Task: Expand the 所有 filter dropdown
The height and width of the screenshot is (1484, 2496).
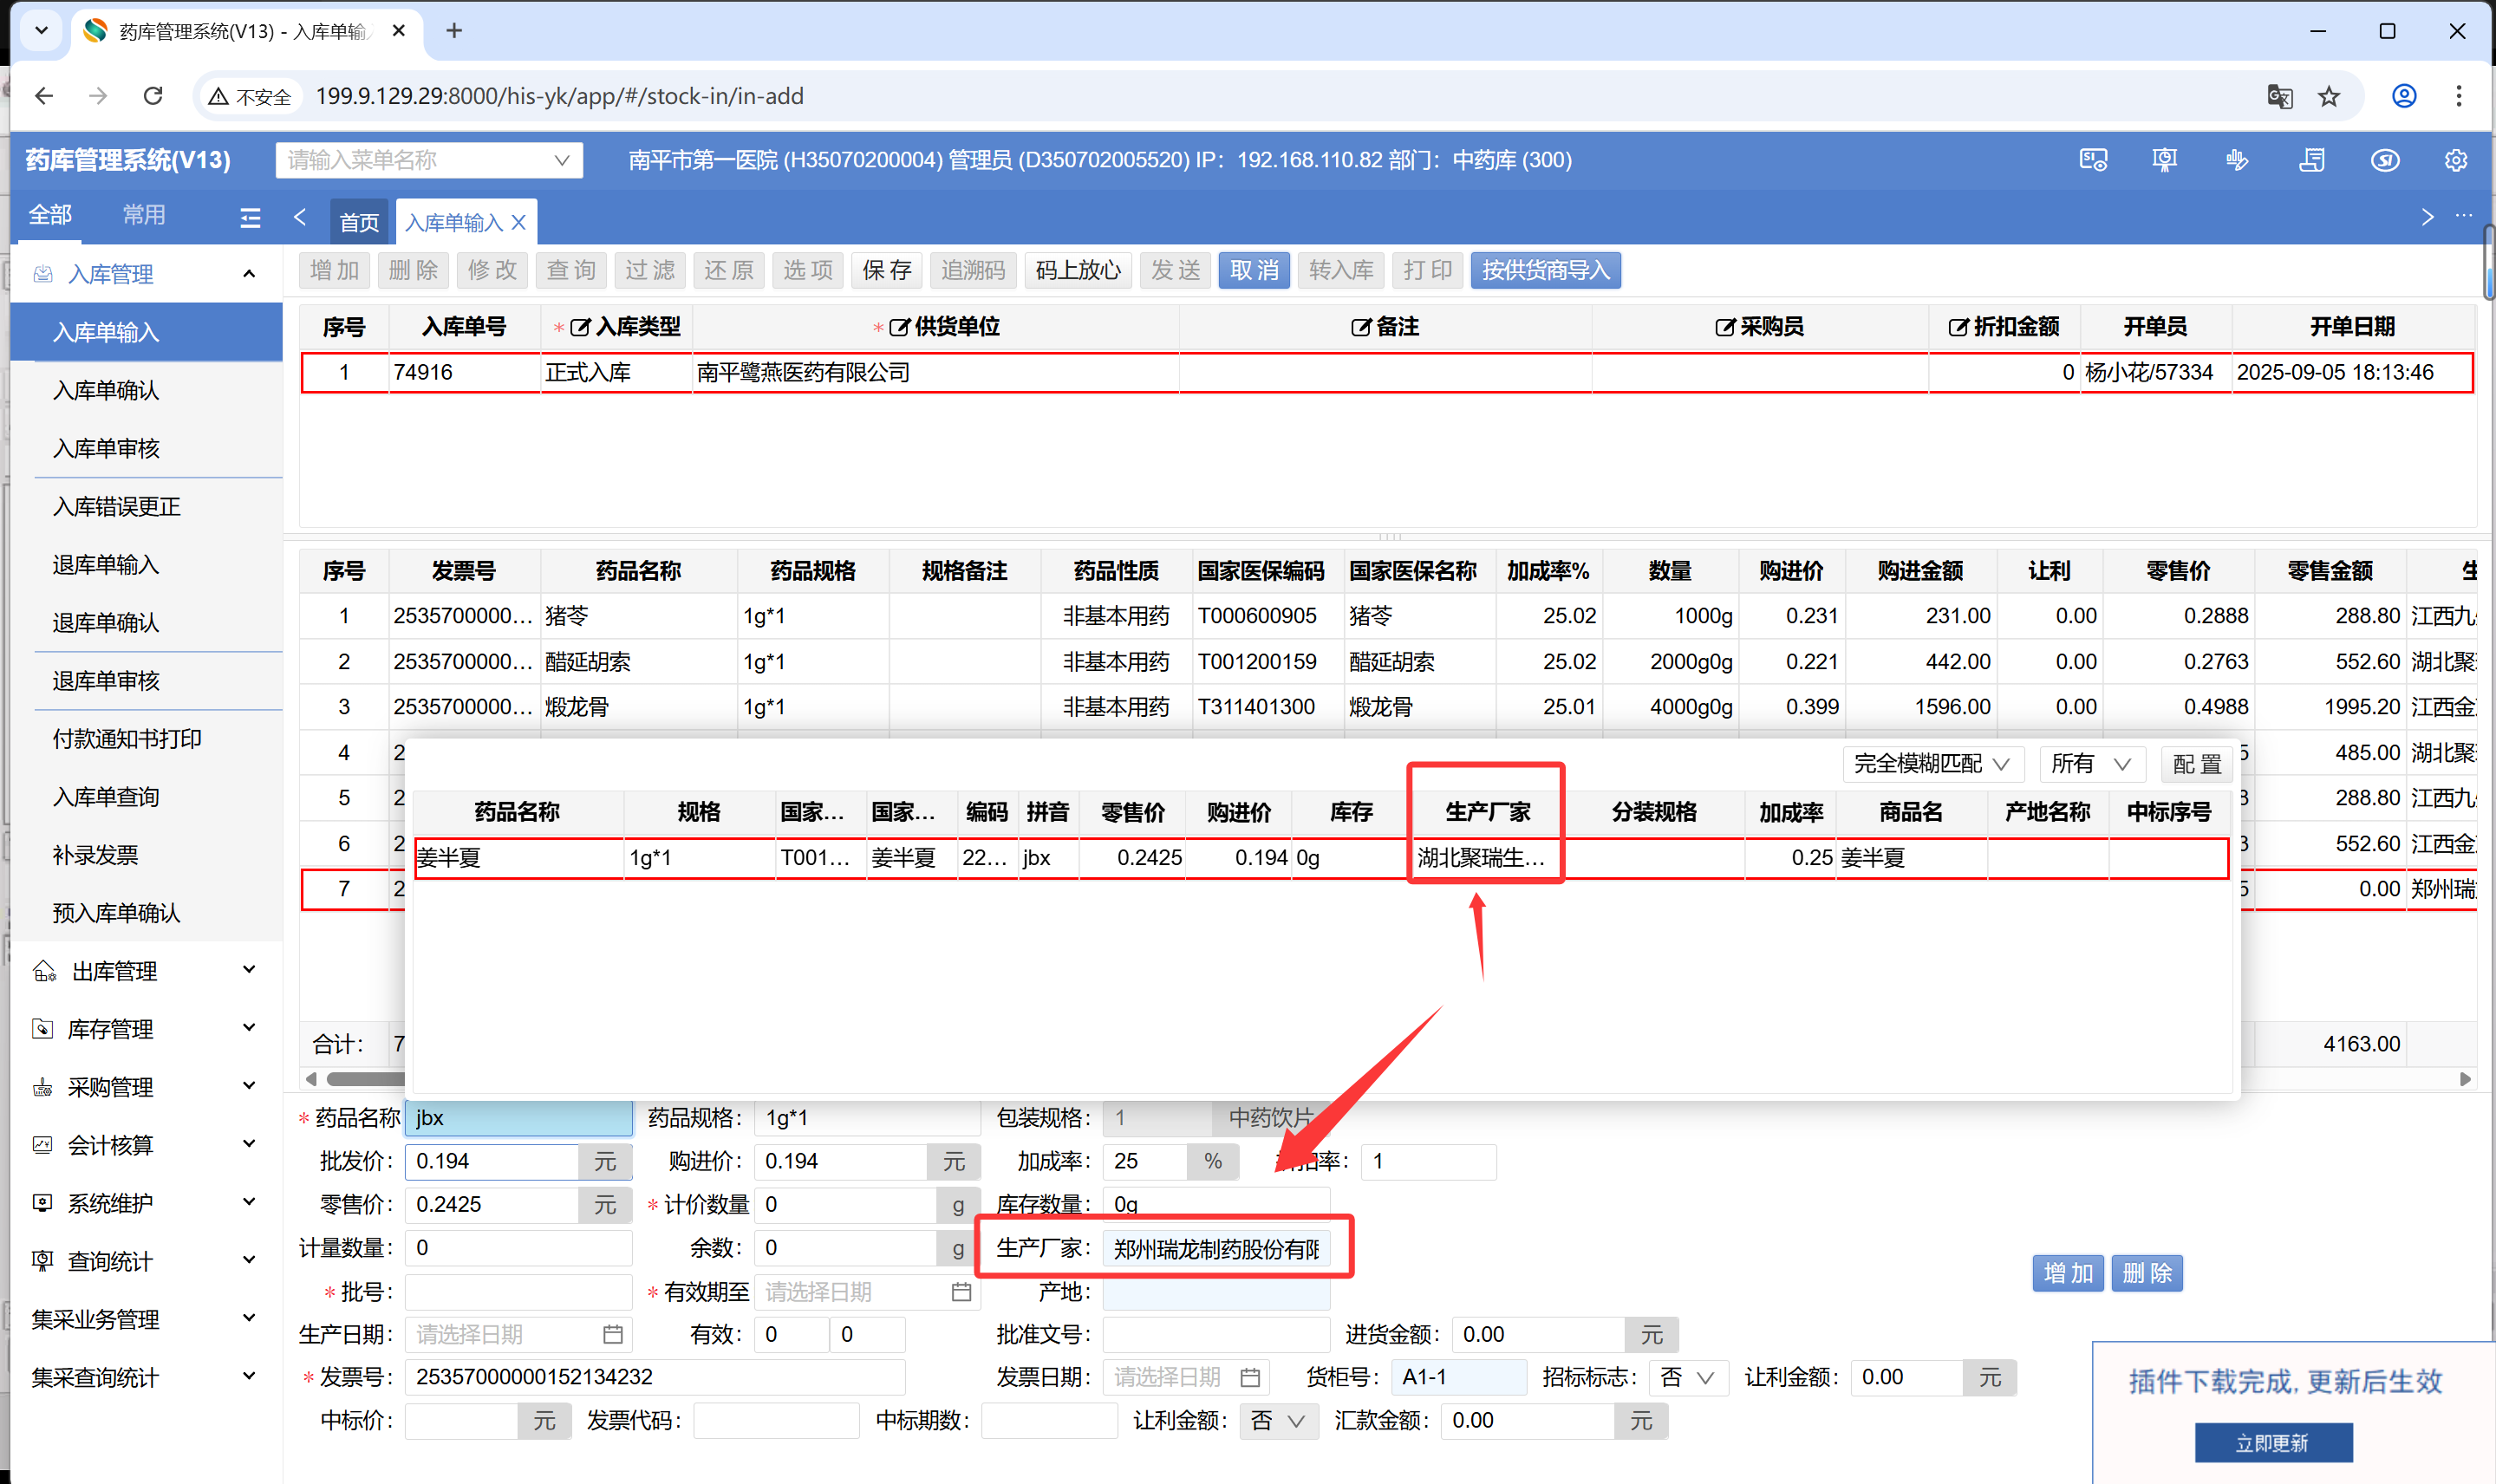Action: pos(2090,764)
